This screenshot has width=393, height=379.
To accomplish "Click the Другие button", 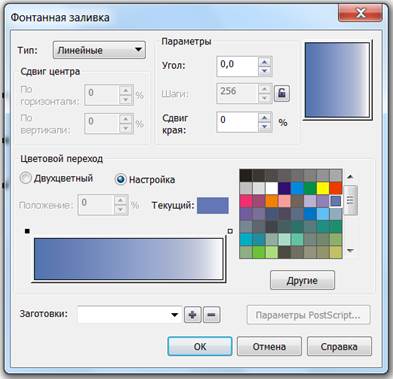I will click(302, 280).
